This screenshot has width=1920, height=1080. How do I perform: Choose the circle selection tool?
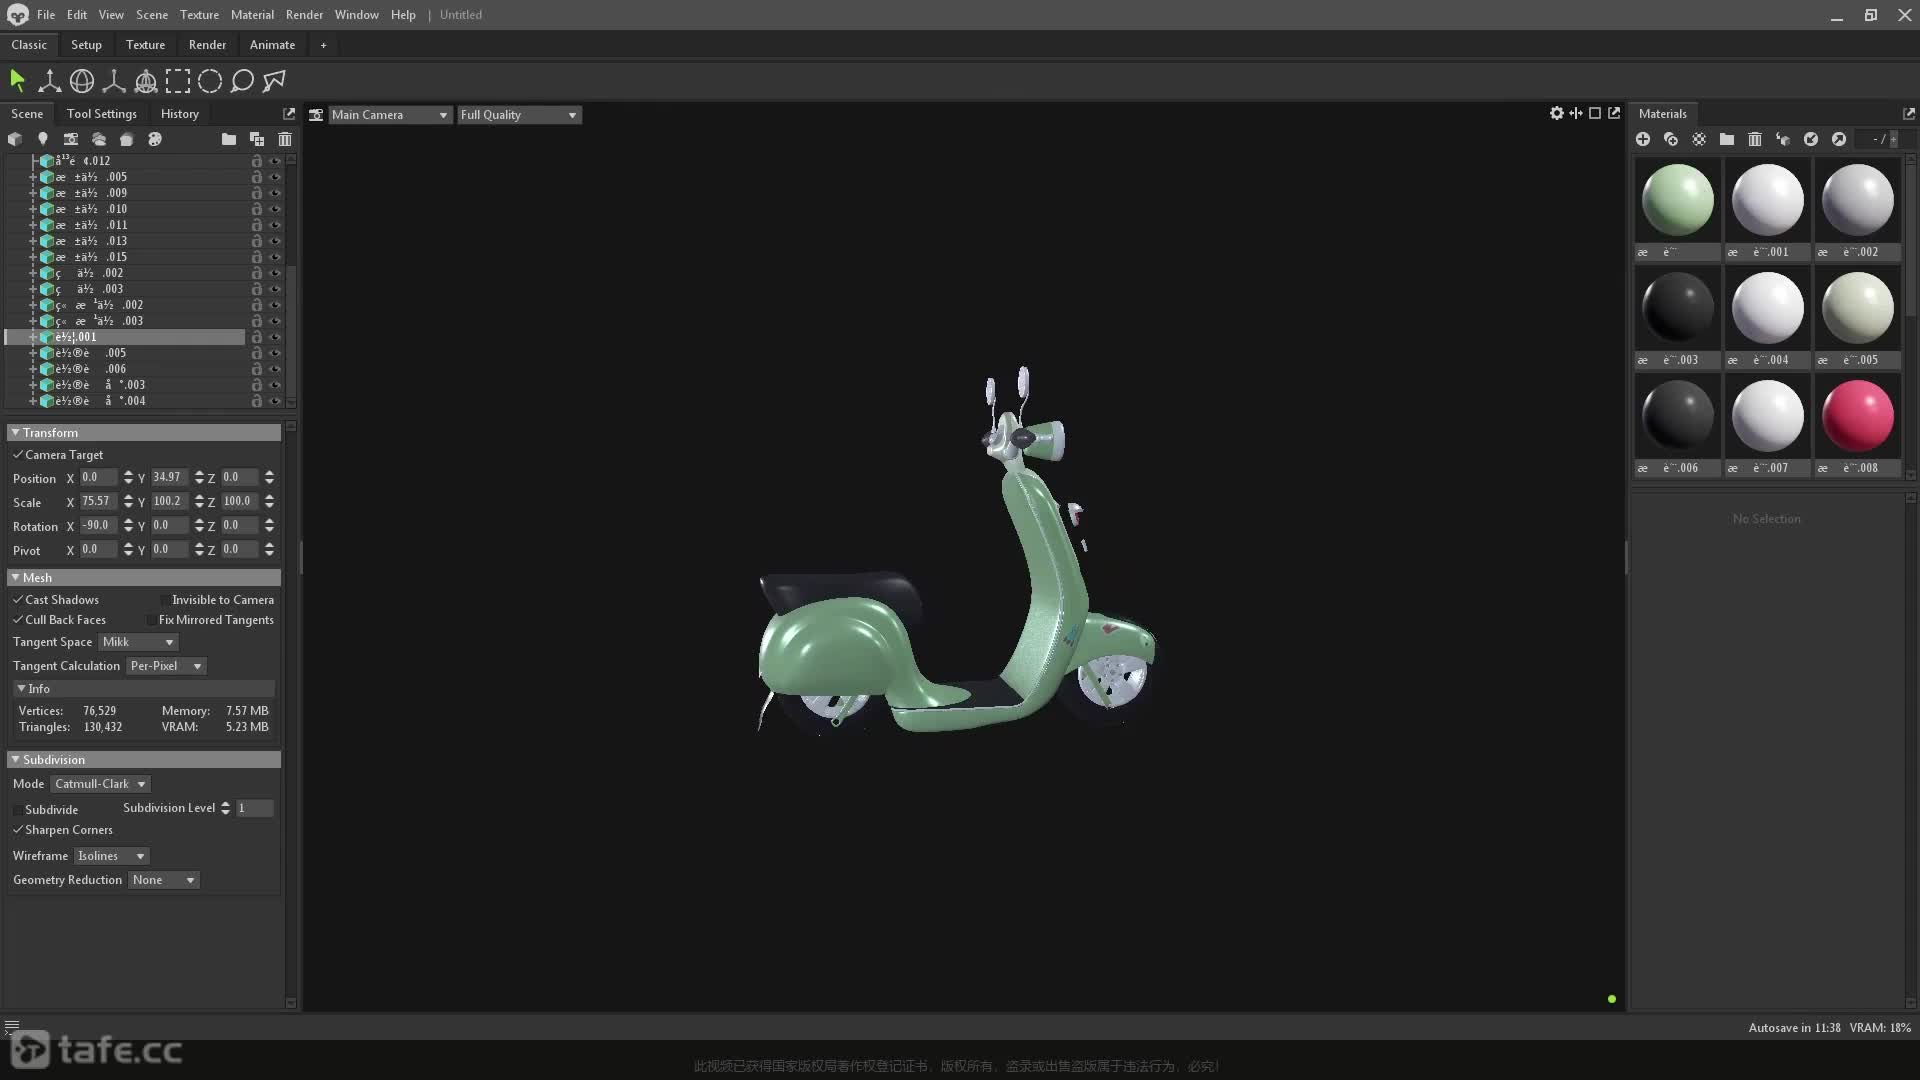(210, 81)
